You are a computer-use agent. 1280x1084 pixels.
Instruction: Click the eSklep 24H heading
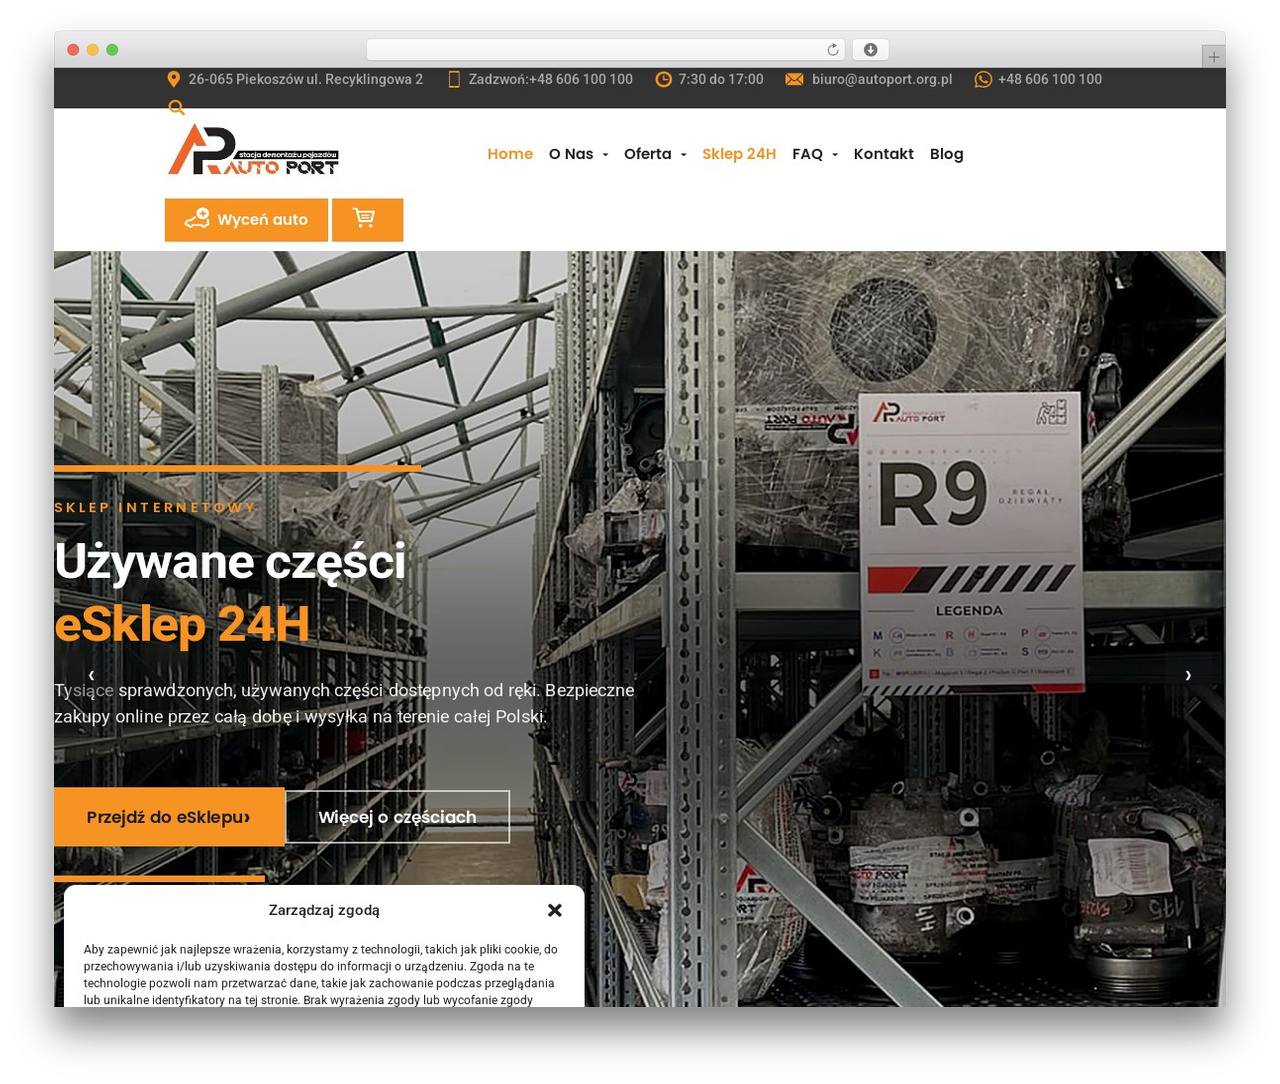click(x=182, y=624)
